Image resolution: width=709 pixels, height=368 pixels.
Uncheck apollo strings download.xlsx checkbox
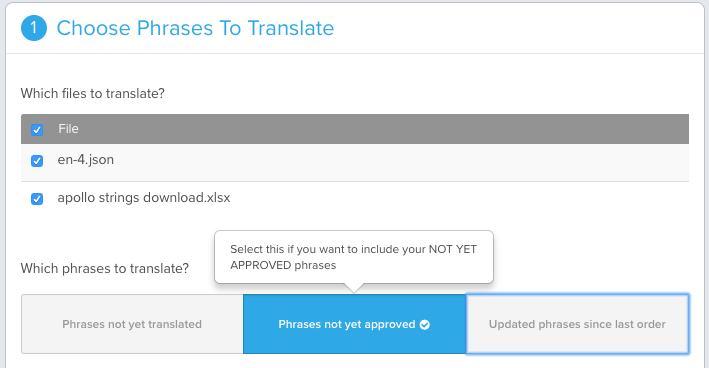pyautogui.click(x=37, y=199)
